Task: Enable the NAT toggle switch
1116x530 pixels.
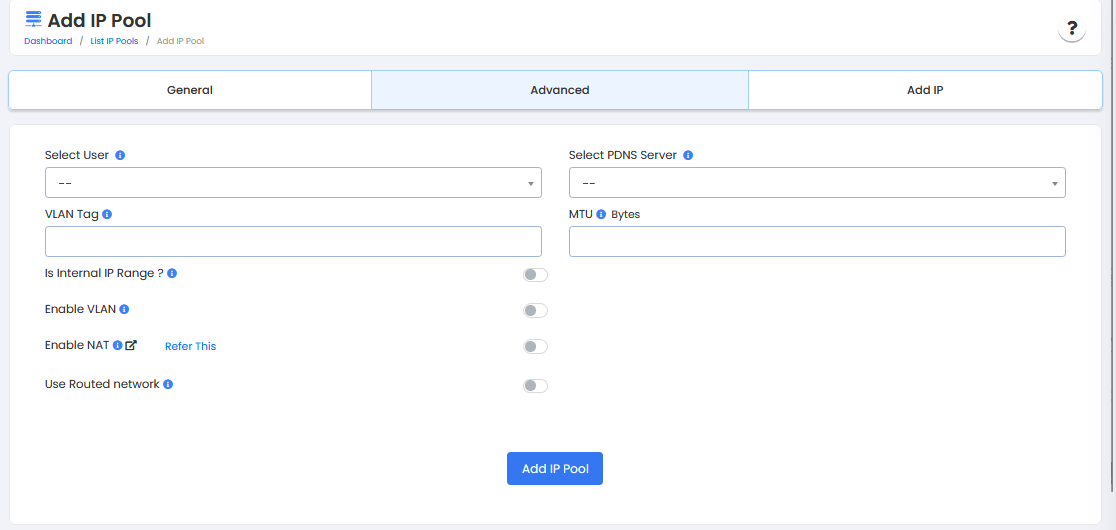Action: tap(535, 347)
